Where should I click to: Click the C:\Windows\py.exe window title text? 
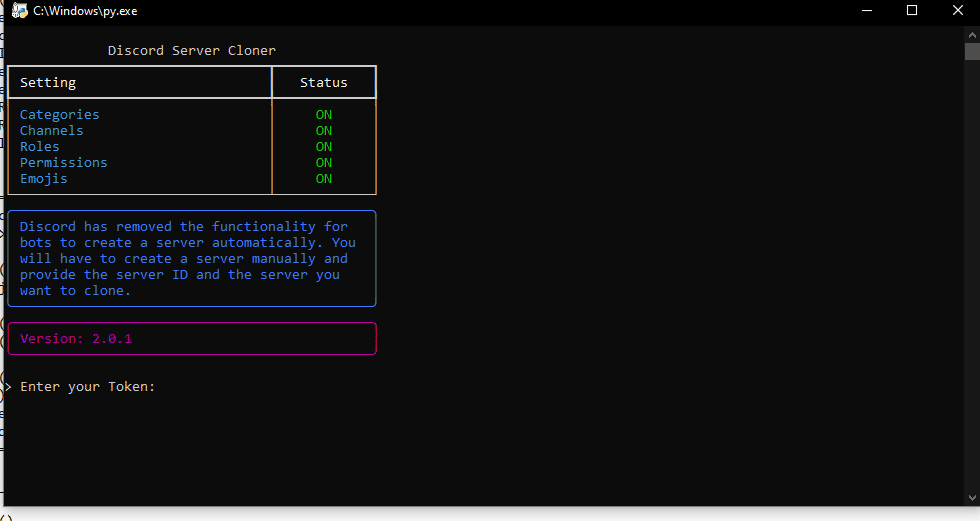[x=85, y=11]
